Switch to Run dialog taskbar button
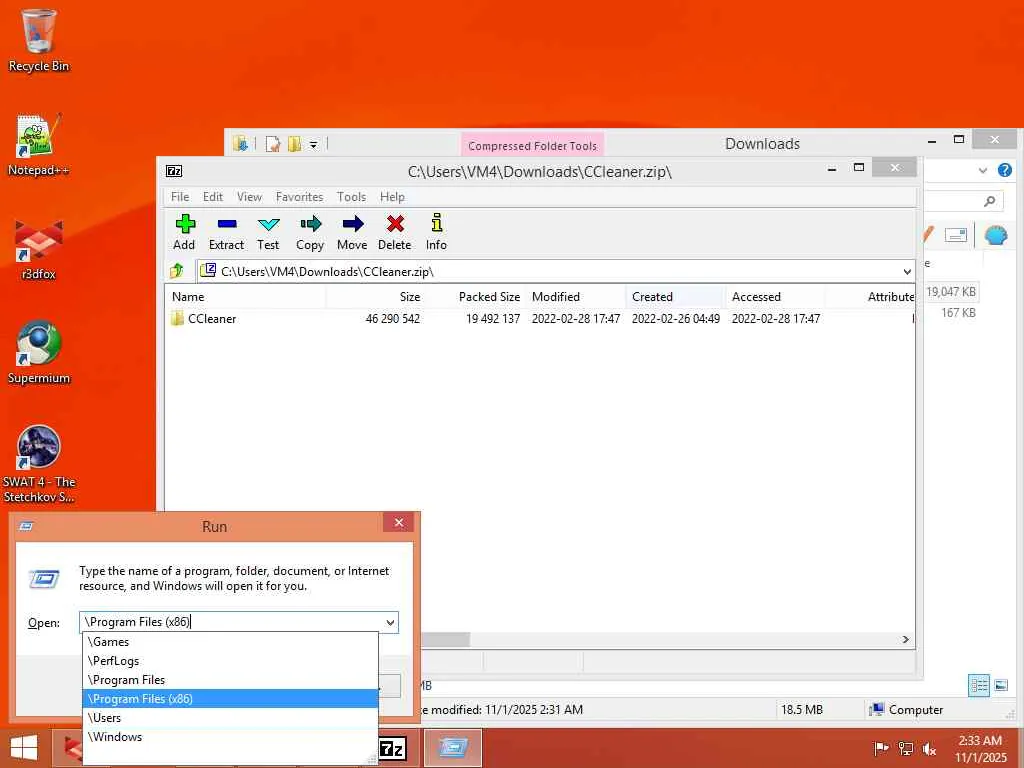The height and width of the screenshot is (768, 1024). (x=453, y=748)
